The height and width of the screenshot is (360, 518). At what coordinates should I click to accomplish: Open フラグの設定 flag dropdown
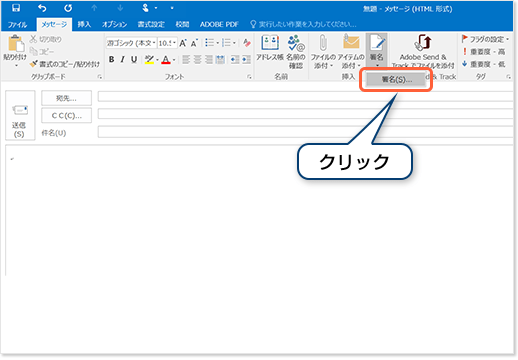click(x=485, y=39)
